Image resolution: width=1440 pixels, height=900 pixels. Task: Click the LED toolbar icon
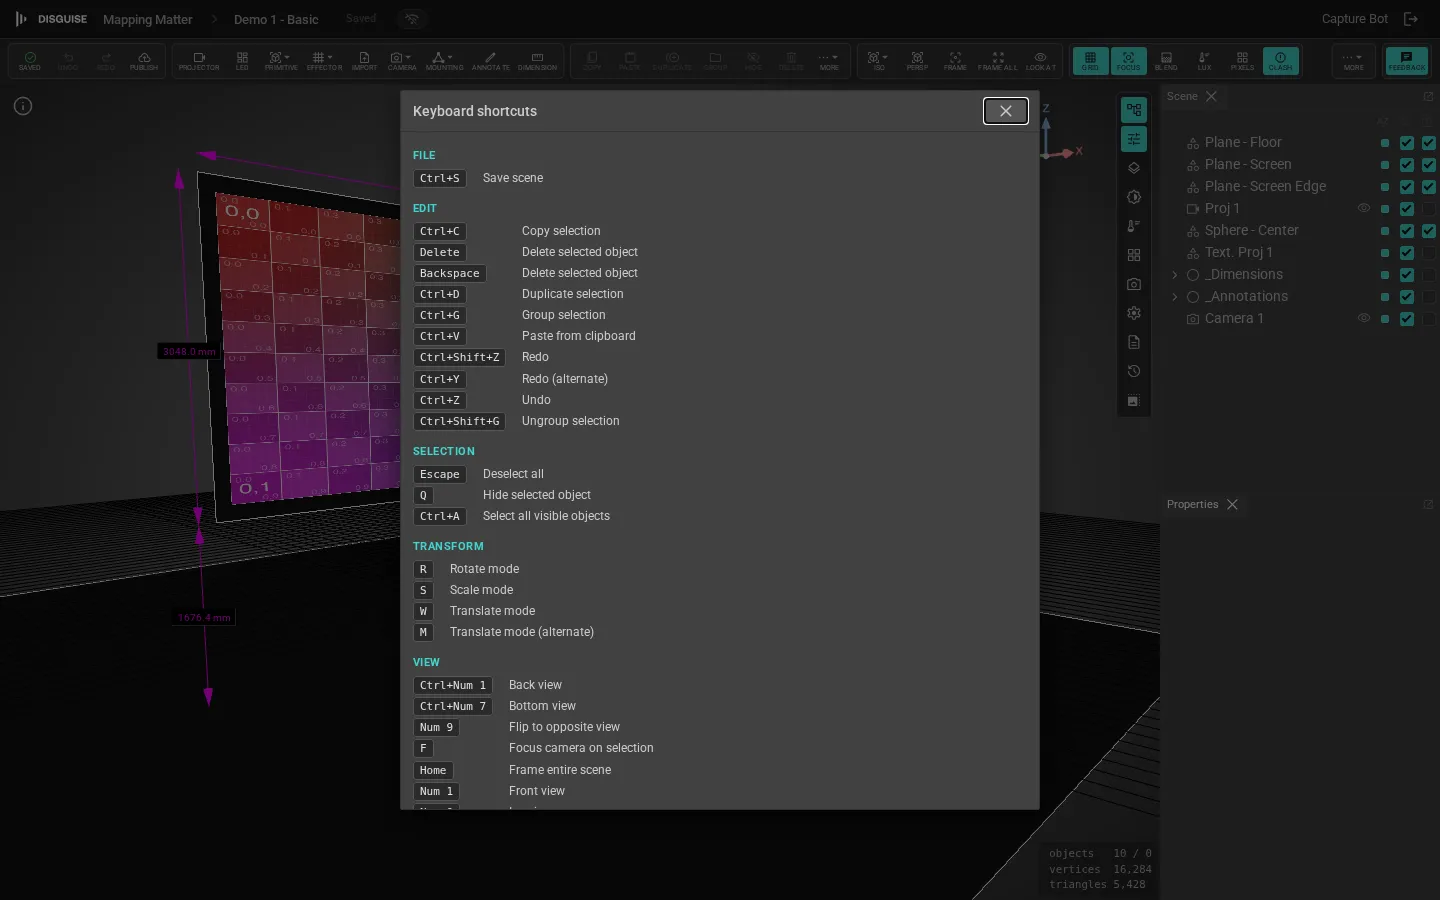(242, 61)
